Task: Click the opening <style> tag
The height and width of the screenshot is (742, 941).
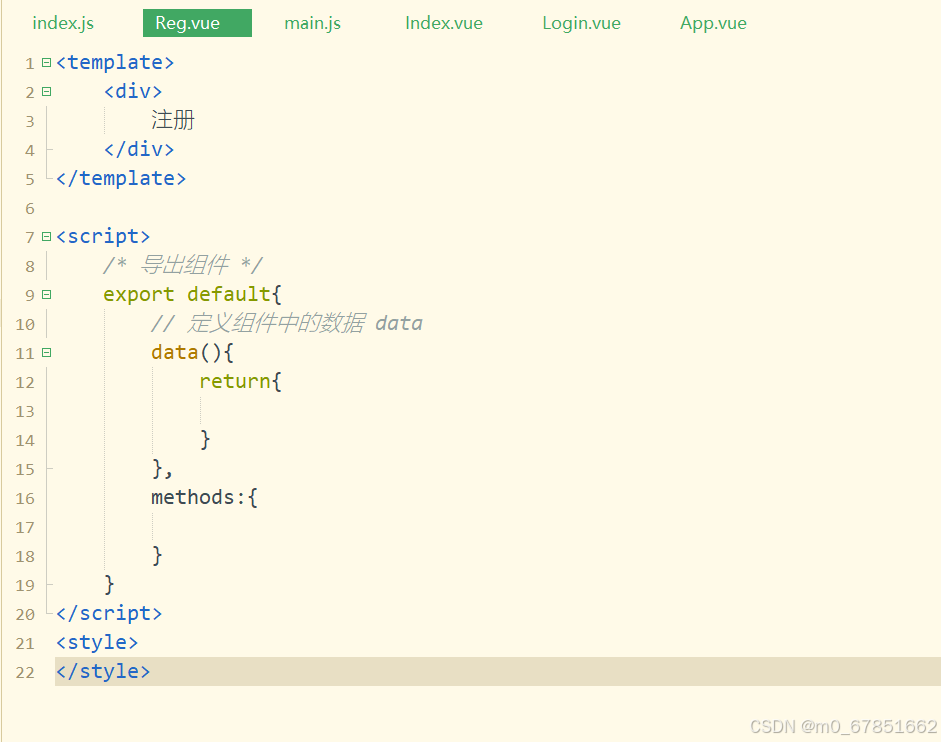Action: (97, 642)
